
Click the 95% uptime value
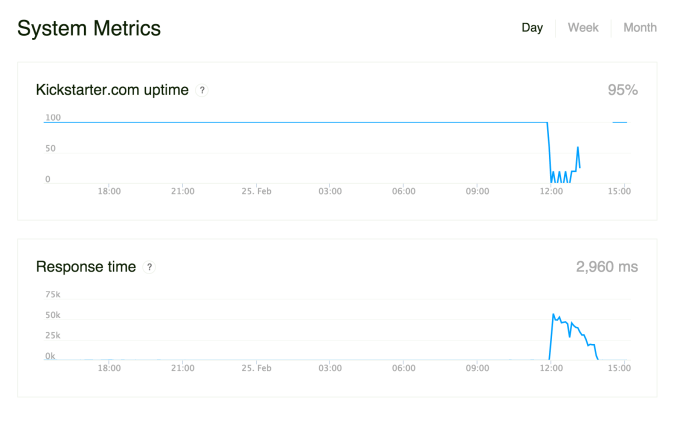point(622,90)
